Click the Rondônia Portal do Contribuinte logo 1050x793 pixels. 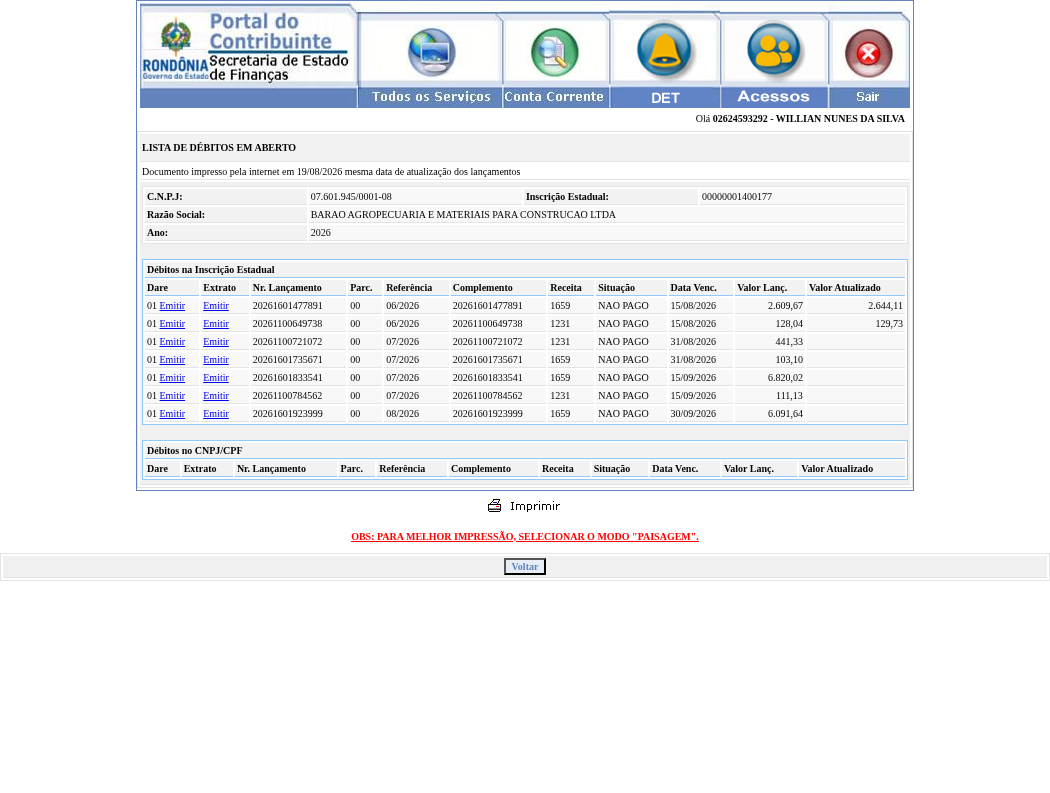tap(248, 46)
